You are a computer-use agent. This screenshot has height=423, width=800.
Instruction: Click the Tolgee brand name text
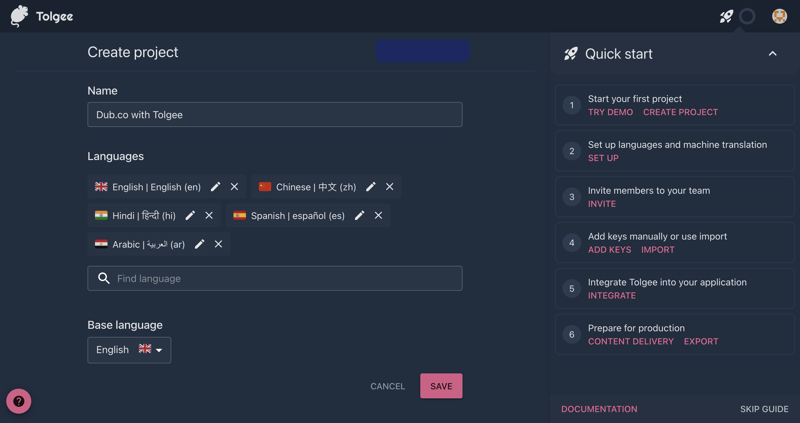[55, 16]
